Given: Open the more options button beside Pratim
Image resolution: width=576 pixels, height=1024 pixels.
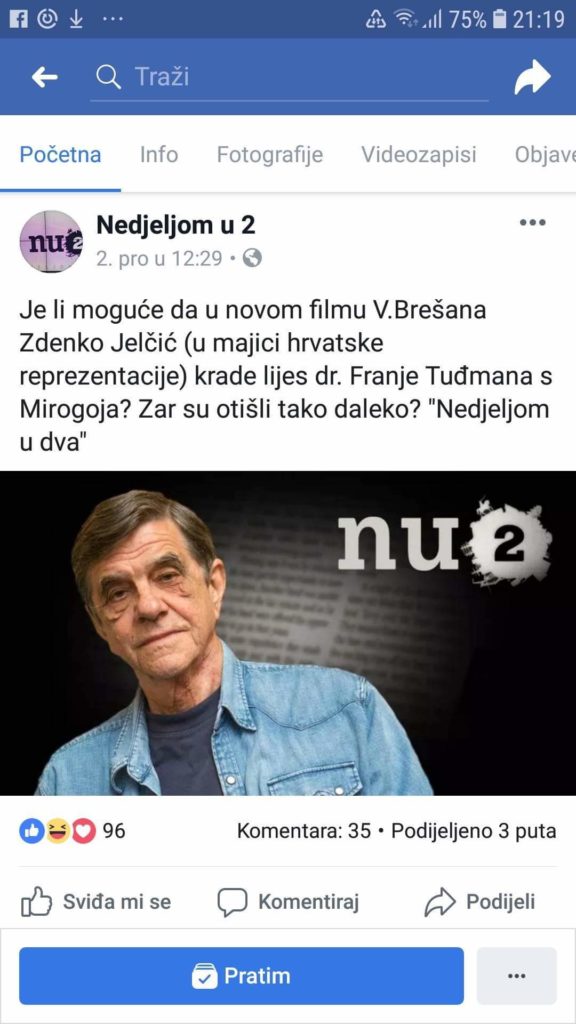Looking at the screenshot, I should point(517,976).
